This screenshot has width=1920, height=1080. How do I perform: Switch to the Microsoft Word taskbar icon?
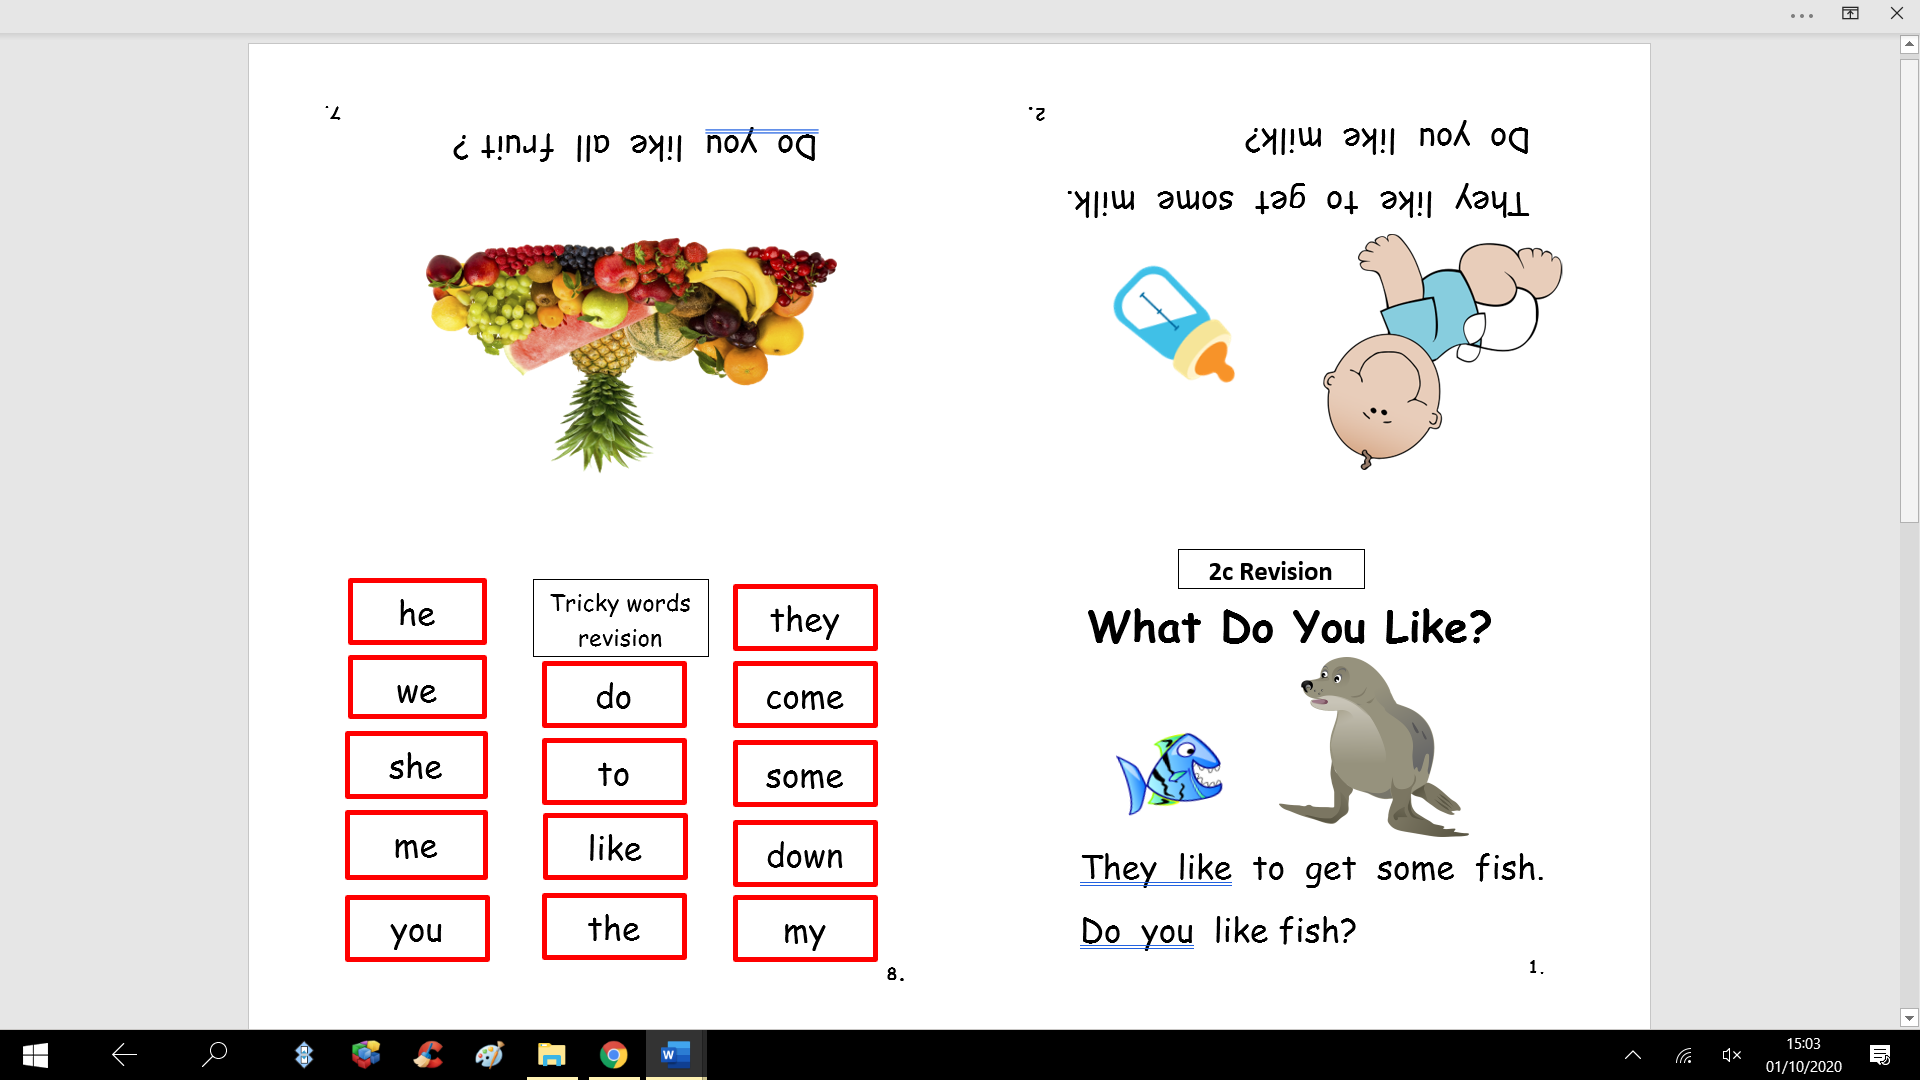coord(675,1055)
